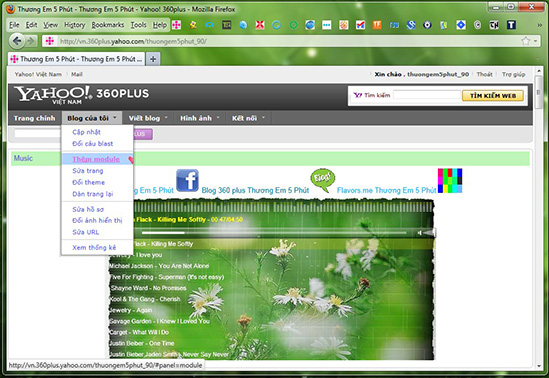Viewport: 549px width, 378px height.
Task: Click the red X bookmark icon
Action: pyautogui.click(x=259, y=25)
